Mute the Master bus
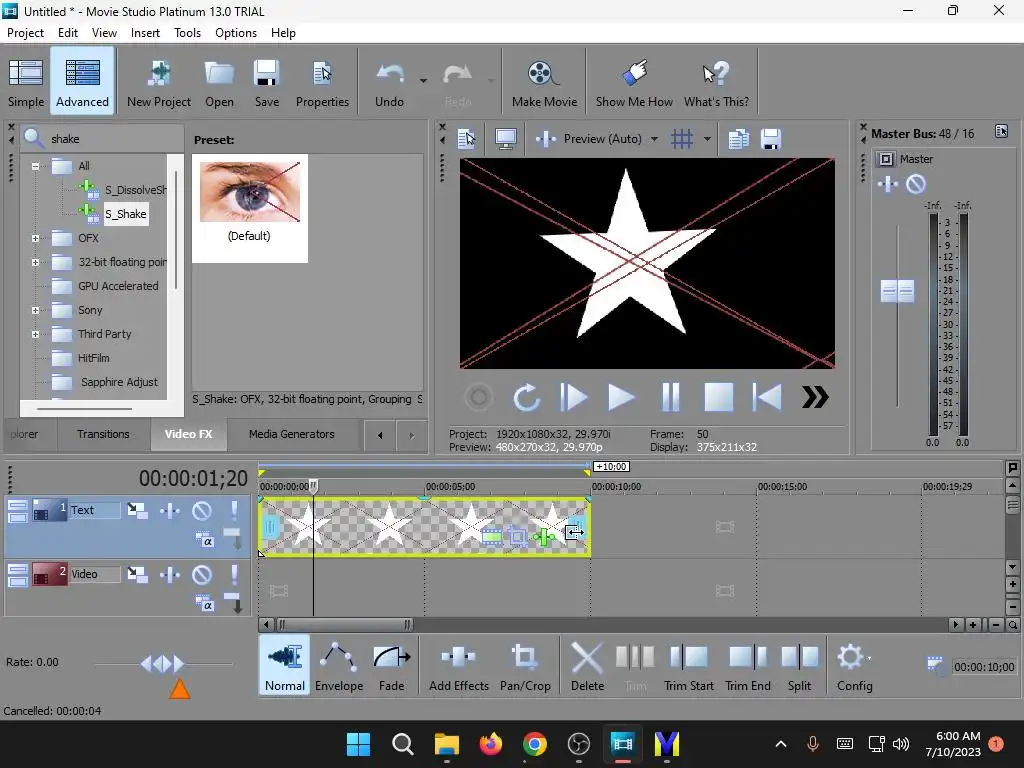Screen dimensions: 1024x768 916,184
